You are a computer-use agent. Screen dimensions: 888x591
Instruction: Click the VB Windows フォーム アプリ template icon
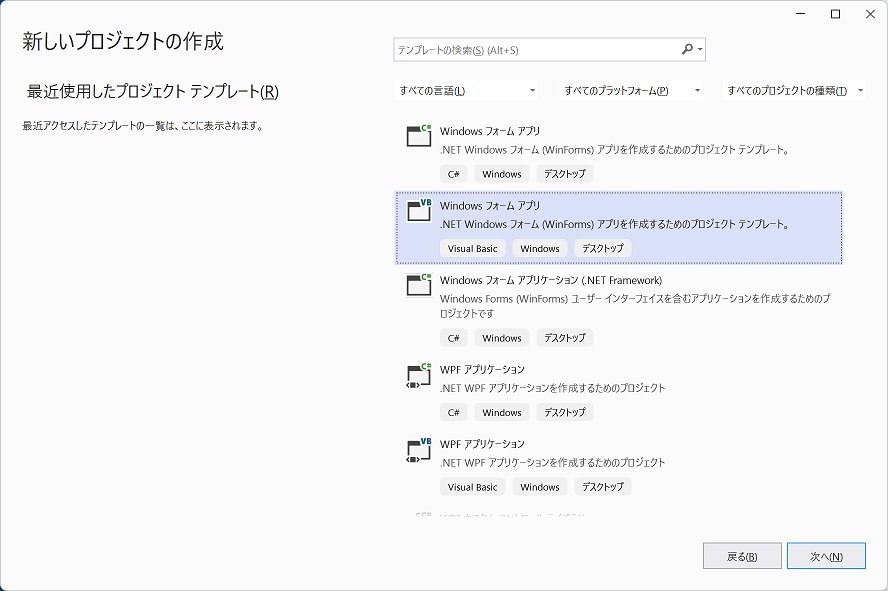417,212
